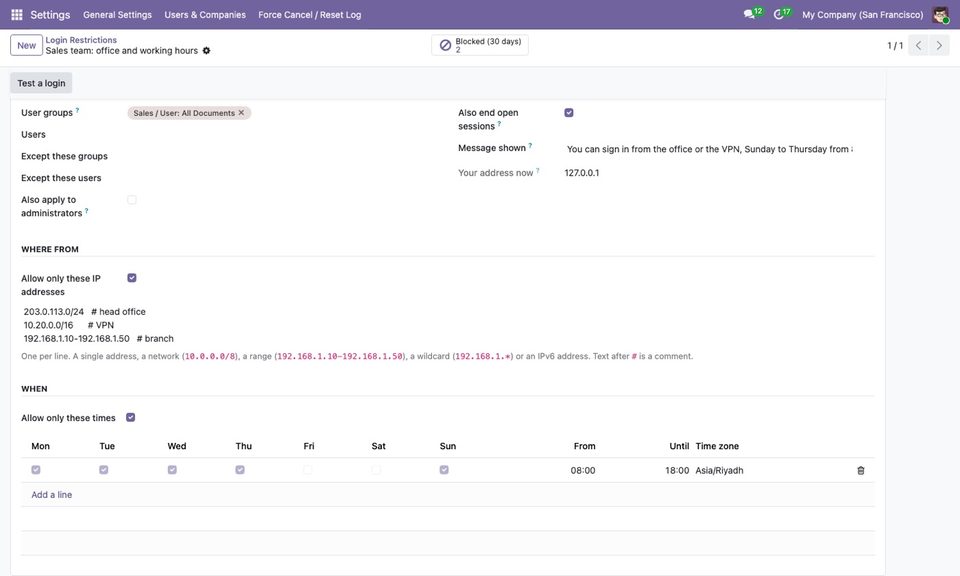Click the User groups help question mark

77,110
